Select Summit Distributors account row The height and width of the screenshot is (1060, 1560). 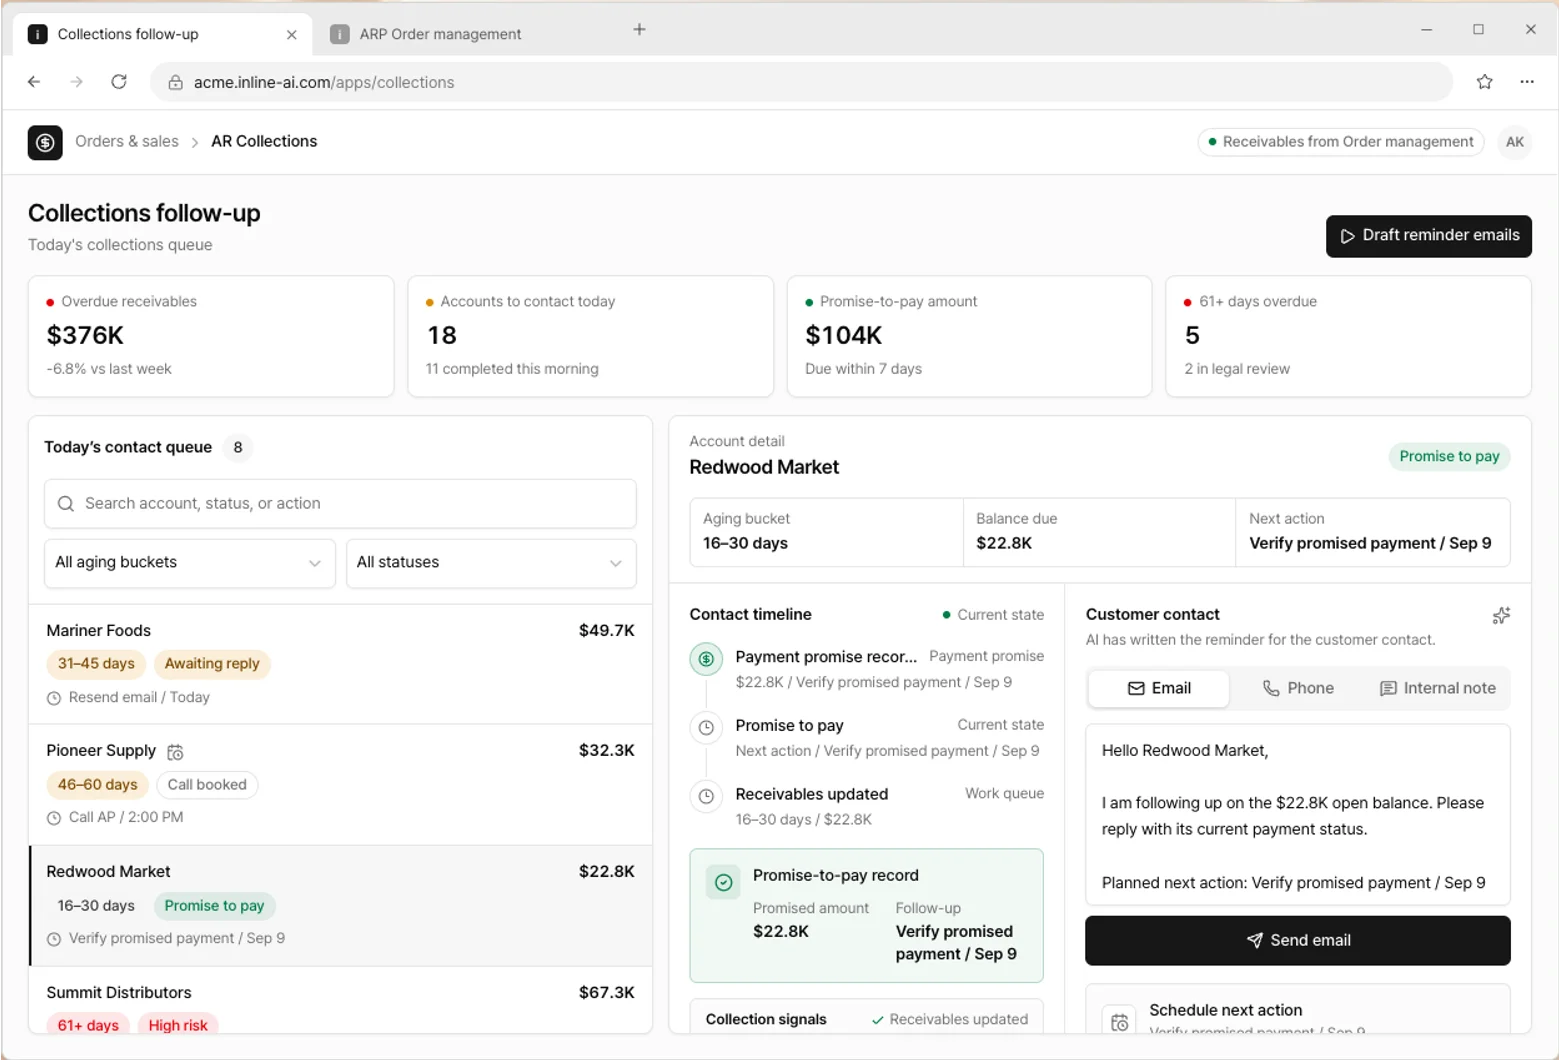click(x=340, y=1000)
